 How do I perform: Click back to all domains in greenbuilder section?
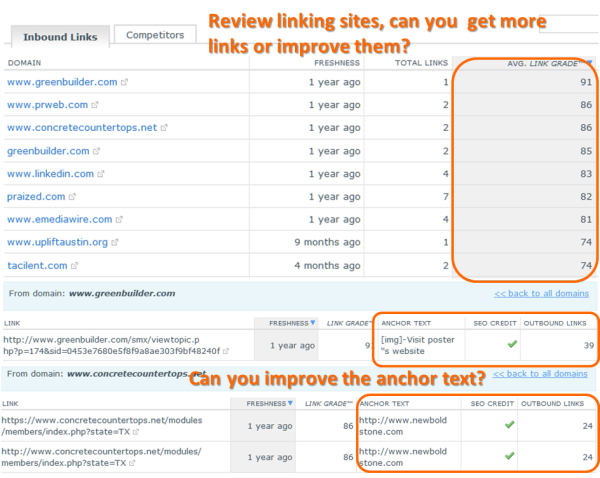point(541,294)
